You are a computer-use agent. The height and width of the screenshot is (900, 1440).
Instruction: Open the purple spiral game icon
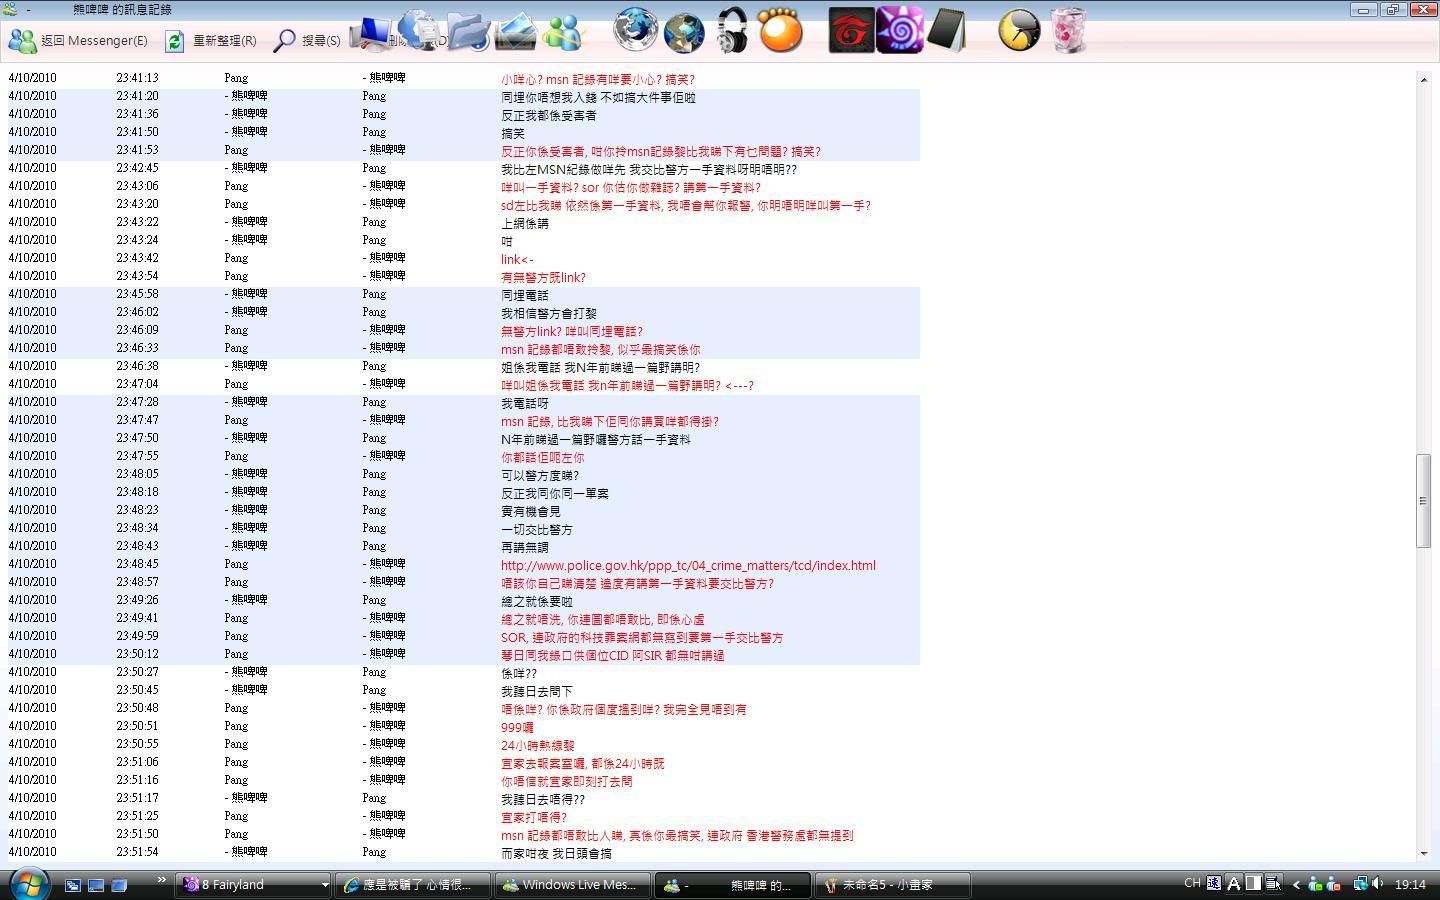(899, 31)
